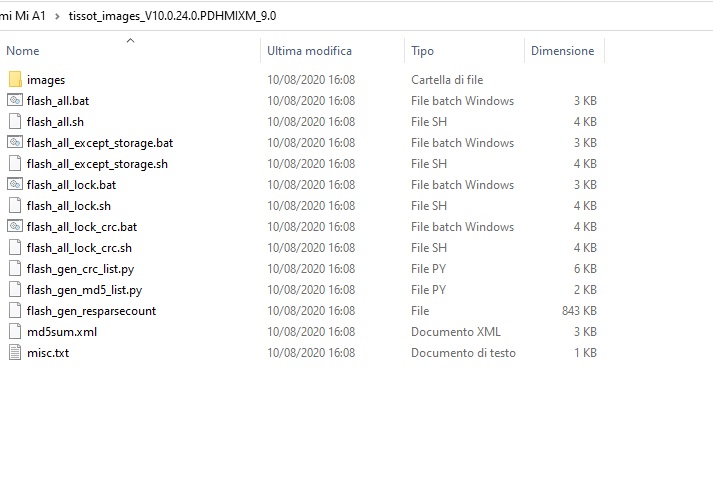Select file name flash_all_lock.bat

pyautogui.click(x=71, y=185)
